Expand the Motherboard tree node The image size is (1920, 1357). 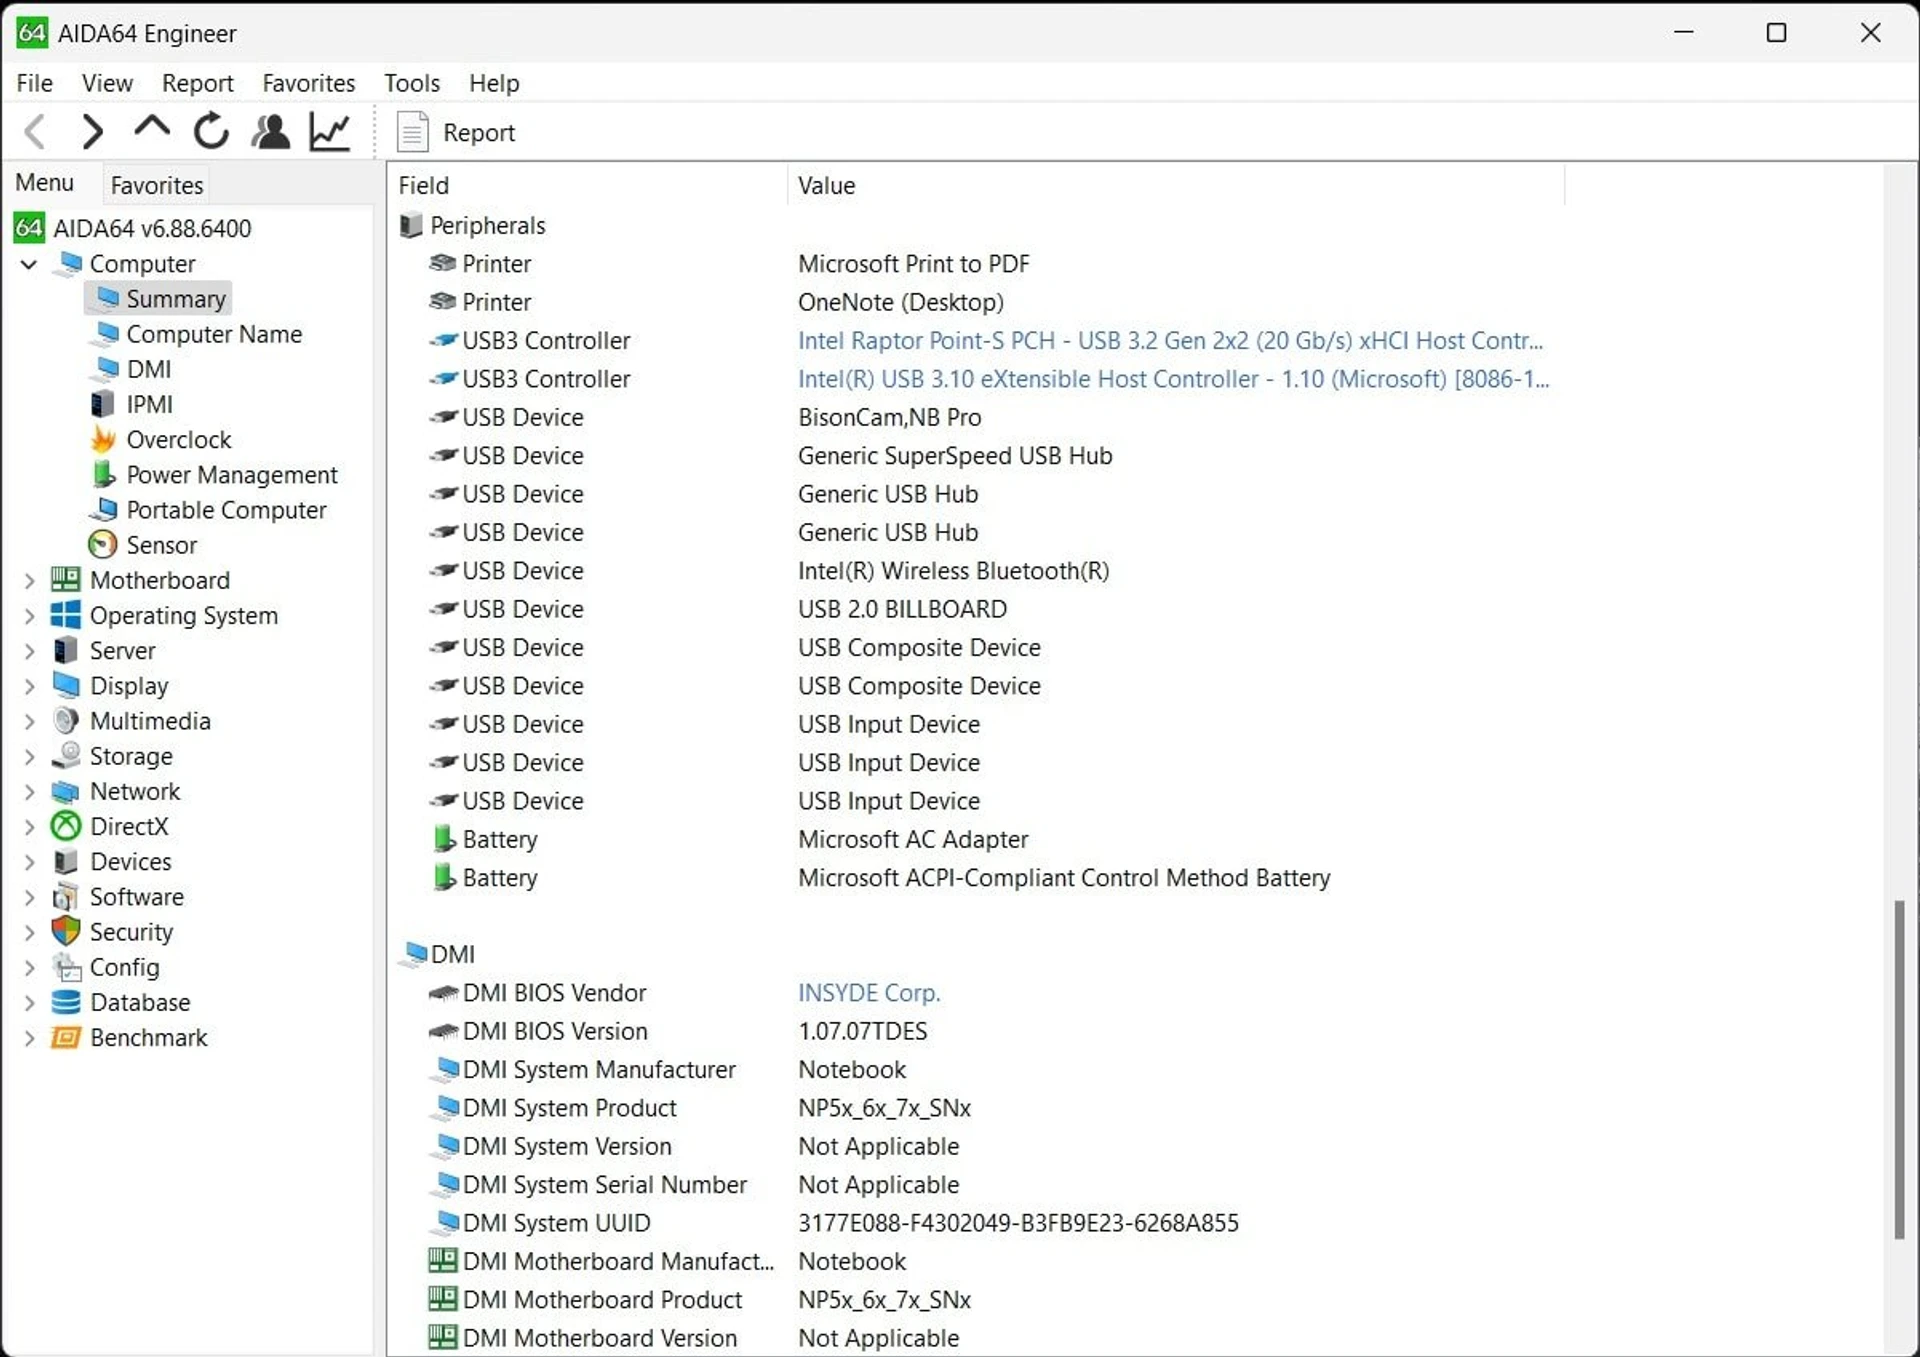tap(29, 580)
